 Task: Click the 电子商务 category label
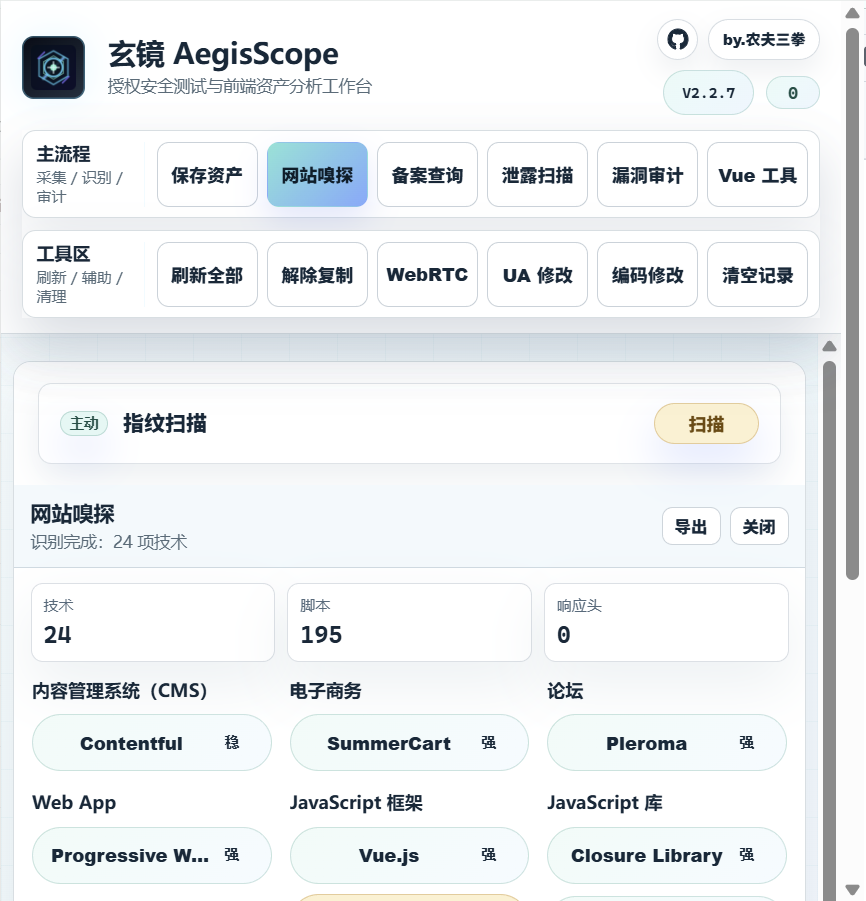325,690
